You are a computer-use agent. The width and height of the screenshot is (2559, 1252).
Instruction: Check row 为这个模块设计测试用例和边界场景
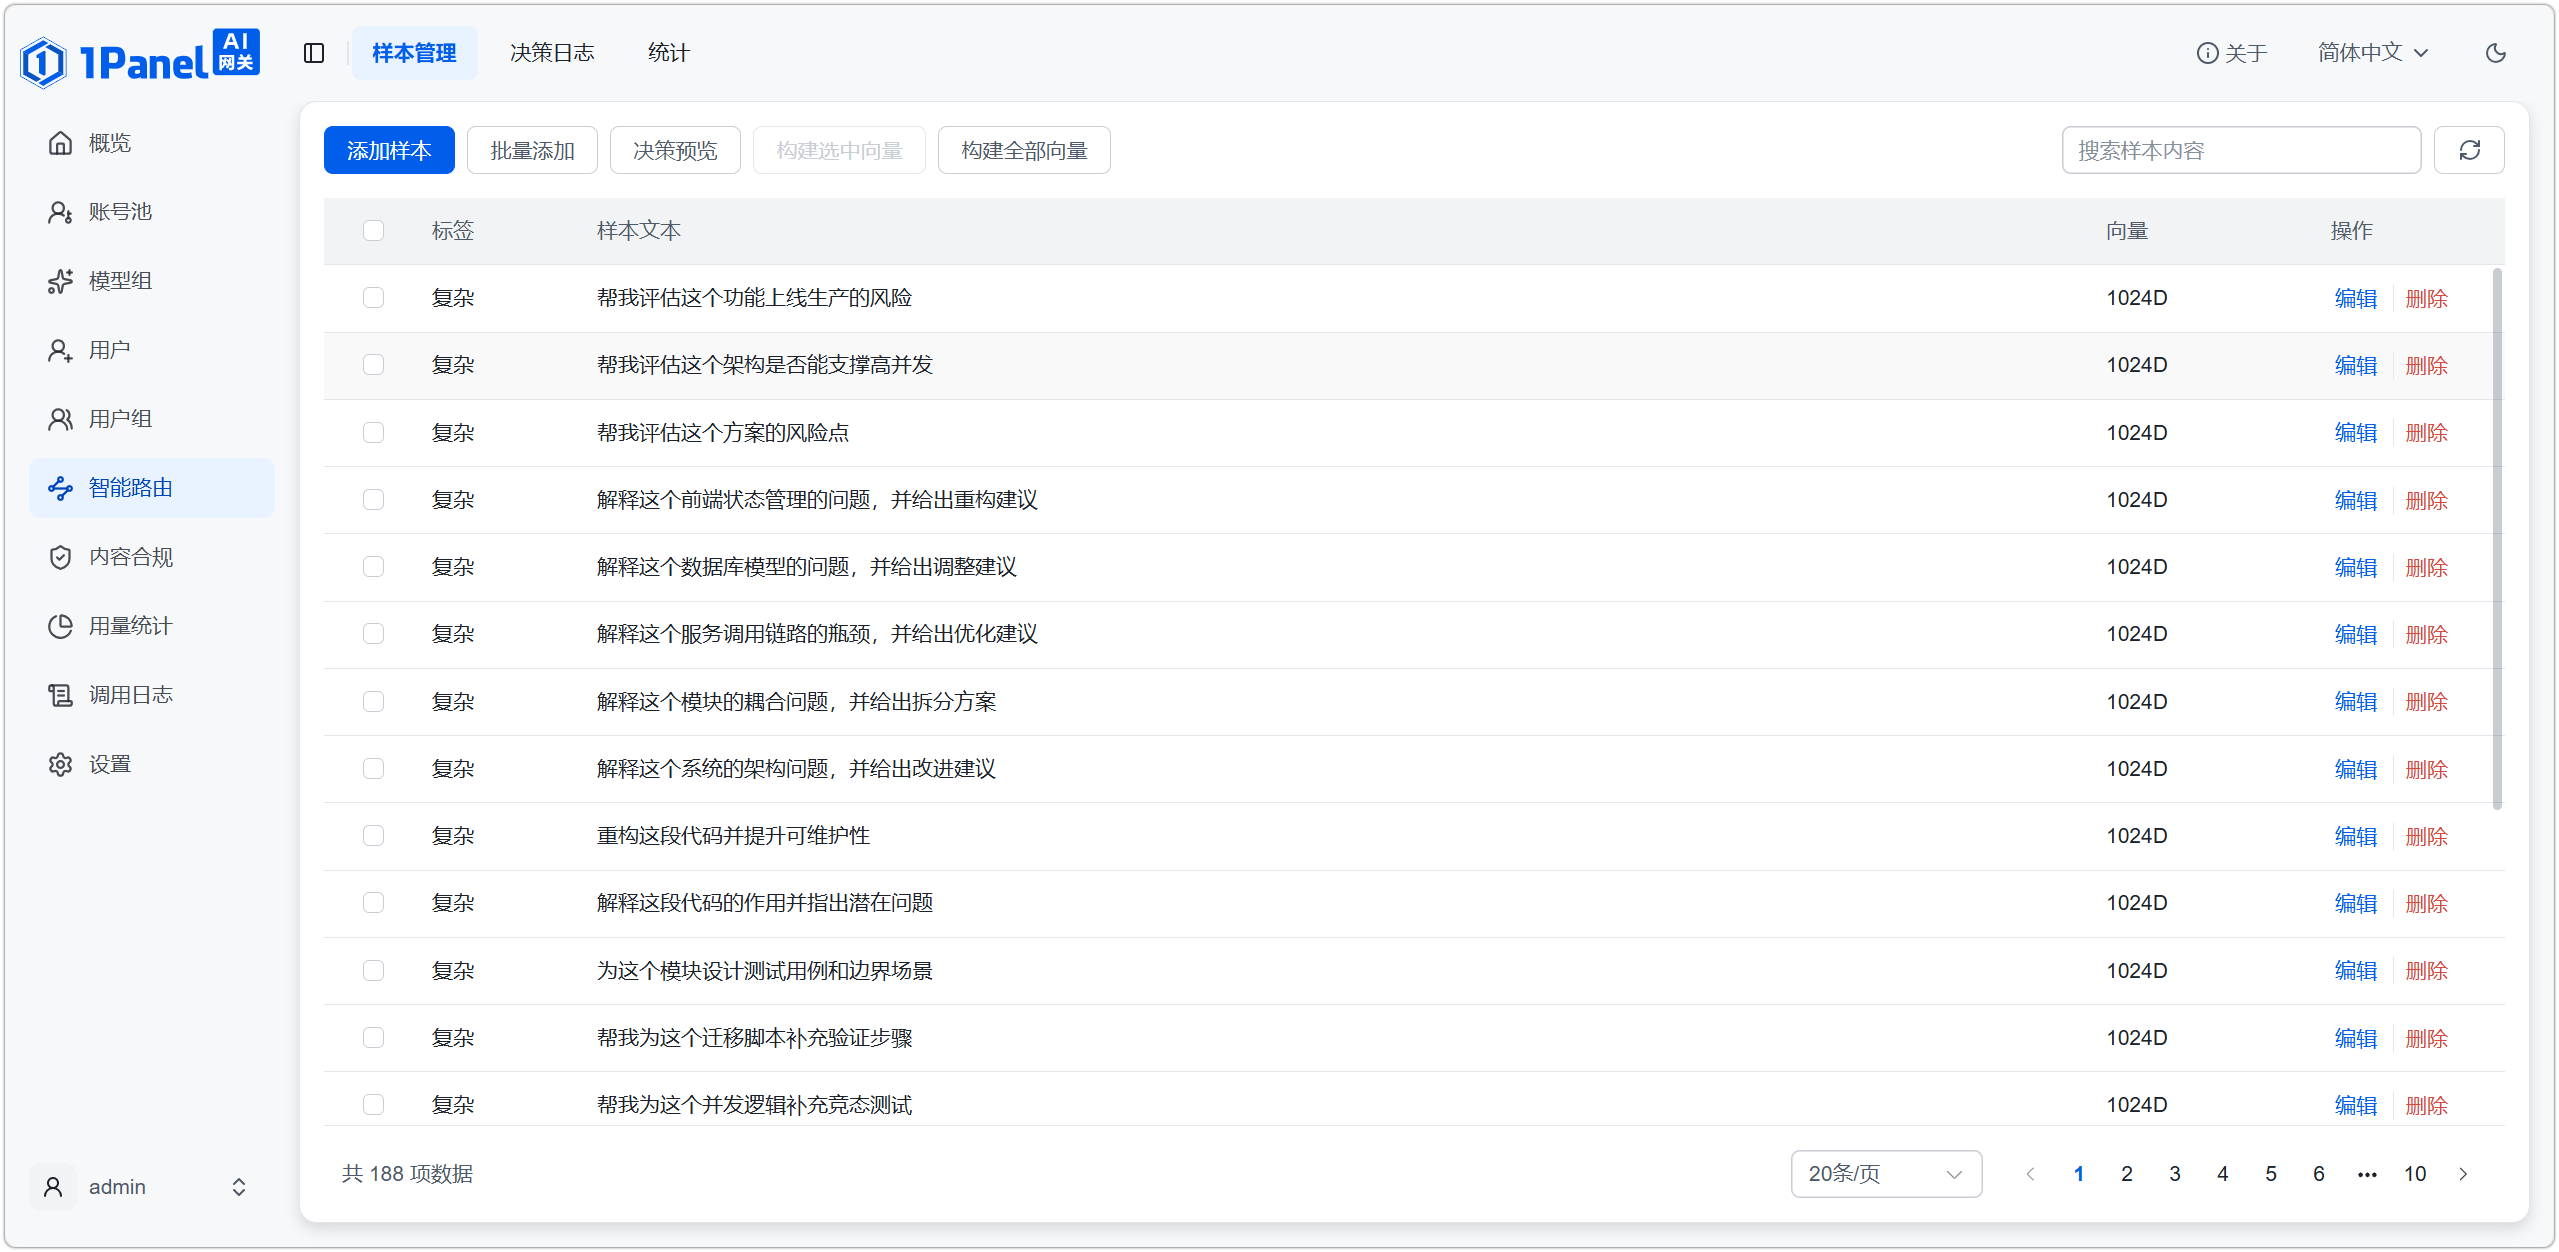(373, 971)
